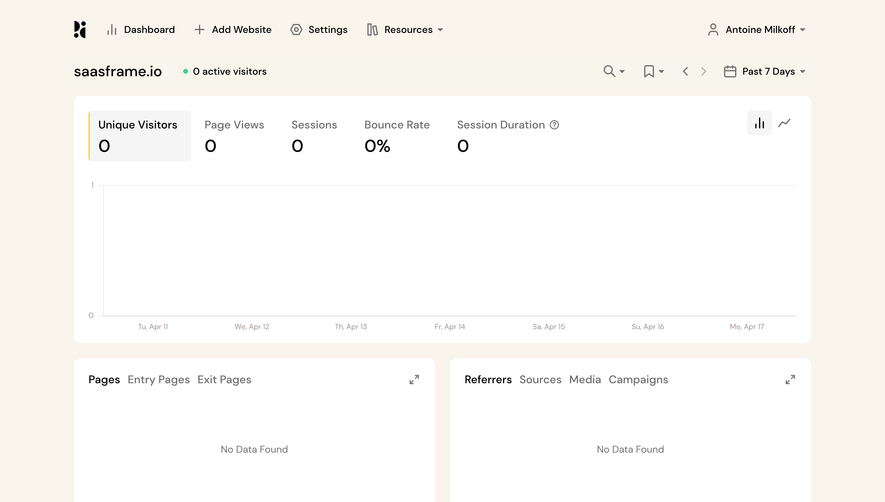Click the caret next to the search icon
This screenshot has width=885, height=502.
622,72
